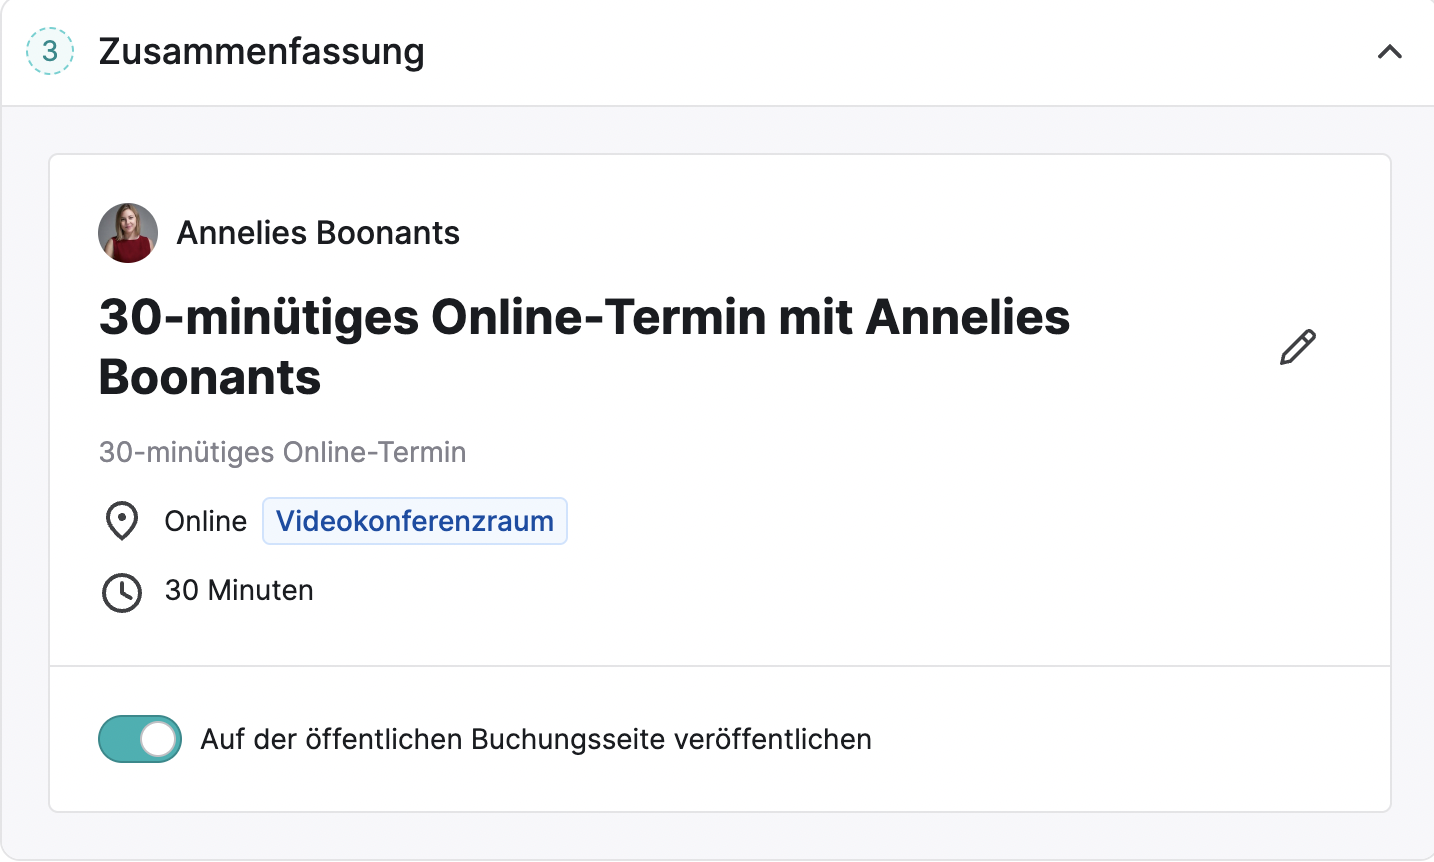
Task: Click the name Annelies Boonants beside avatar
Action: tap(318, 233)
